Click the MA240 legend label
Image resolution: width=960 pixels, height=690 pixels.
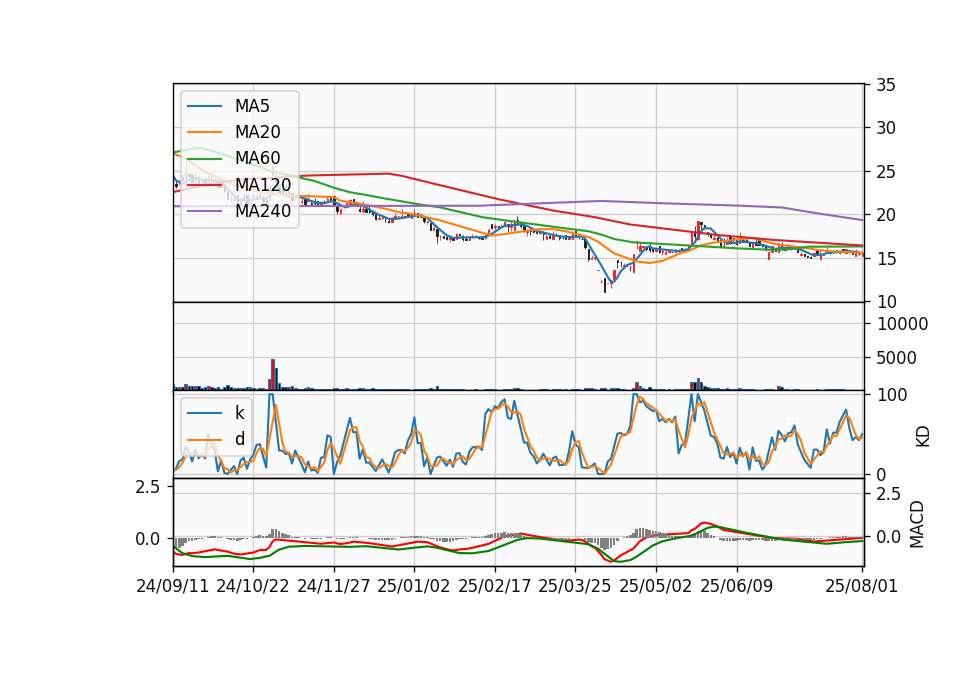click(263, 211)
